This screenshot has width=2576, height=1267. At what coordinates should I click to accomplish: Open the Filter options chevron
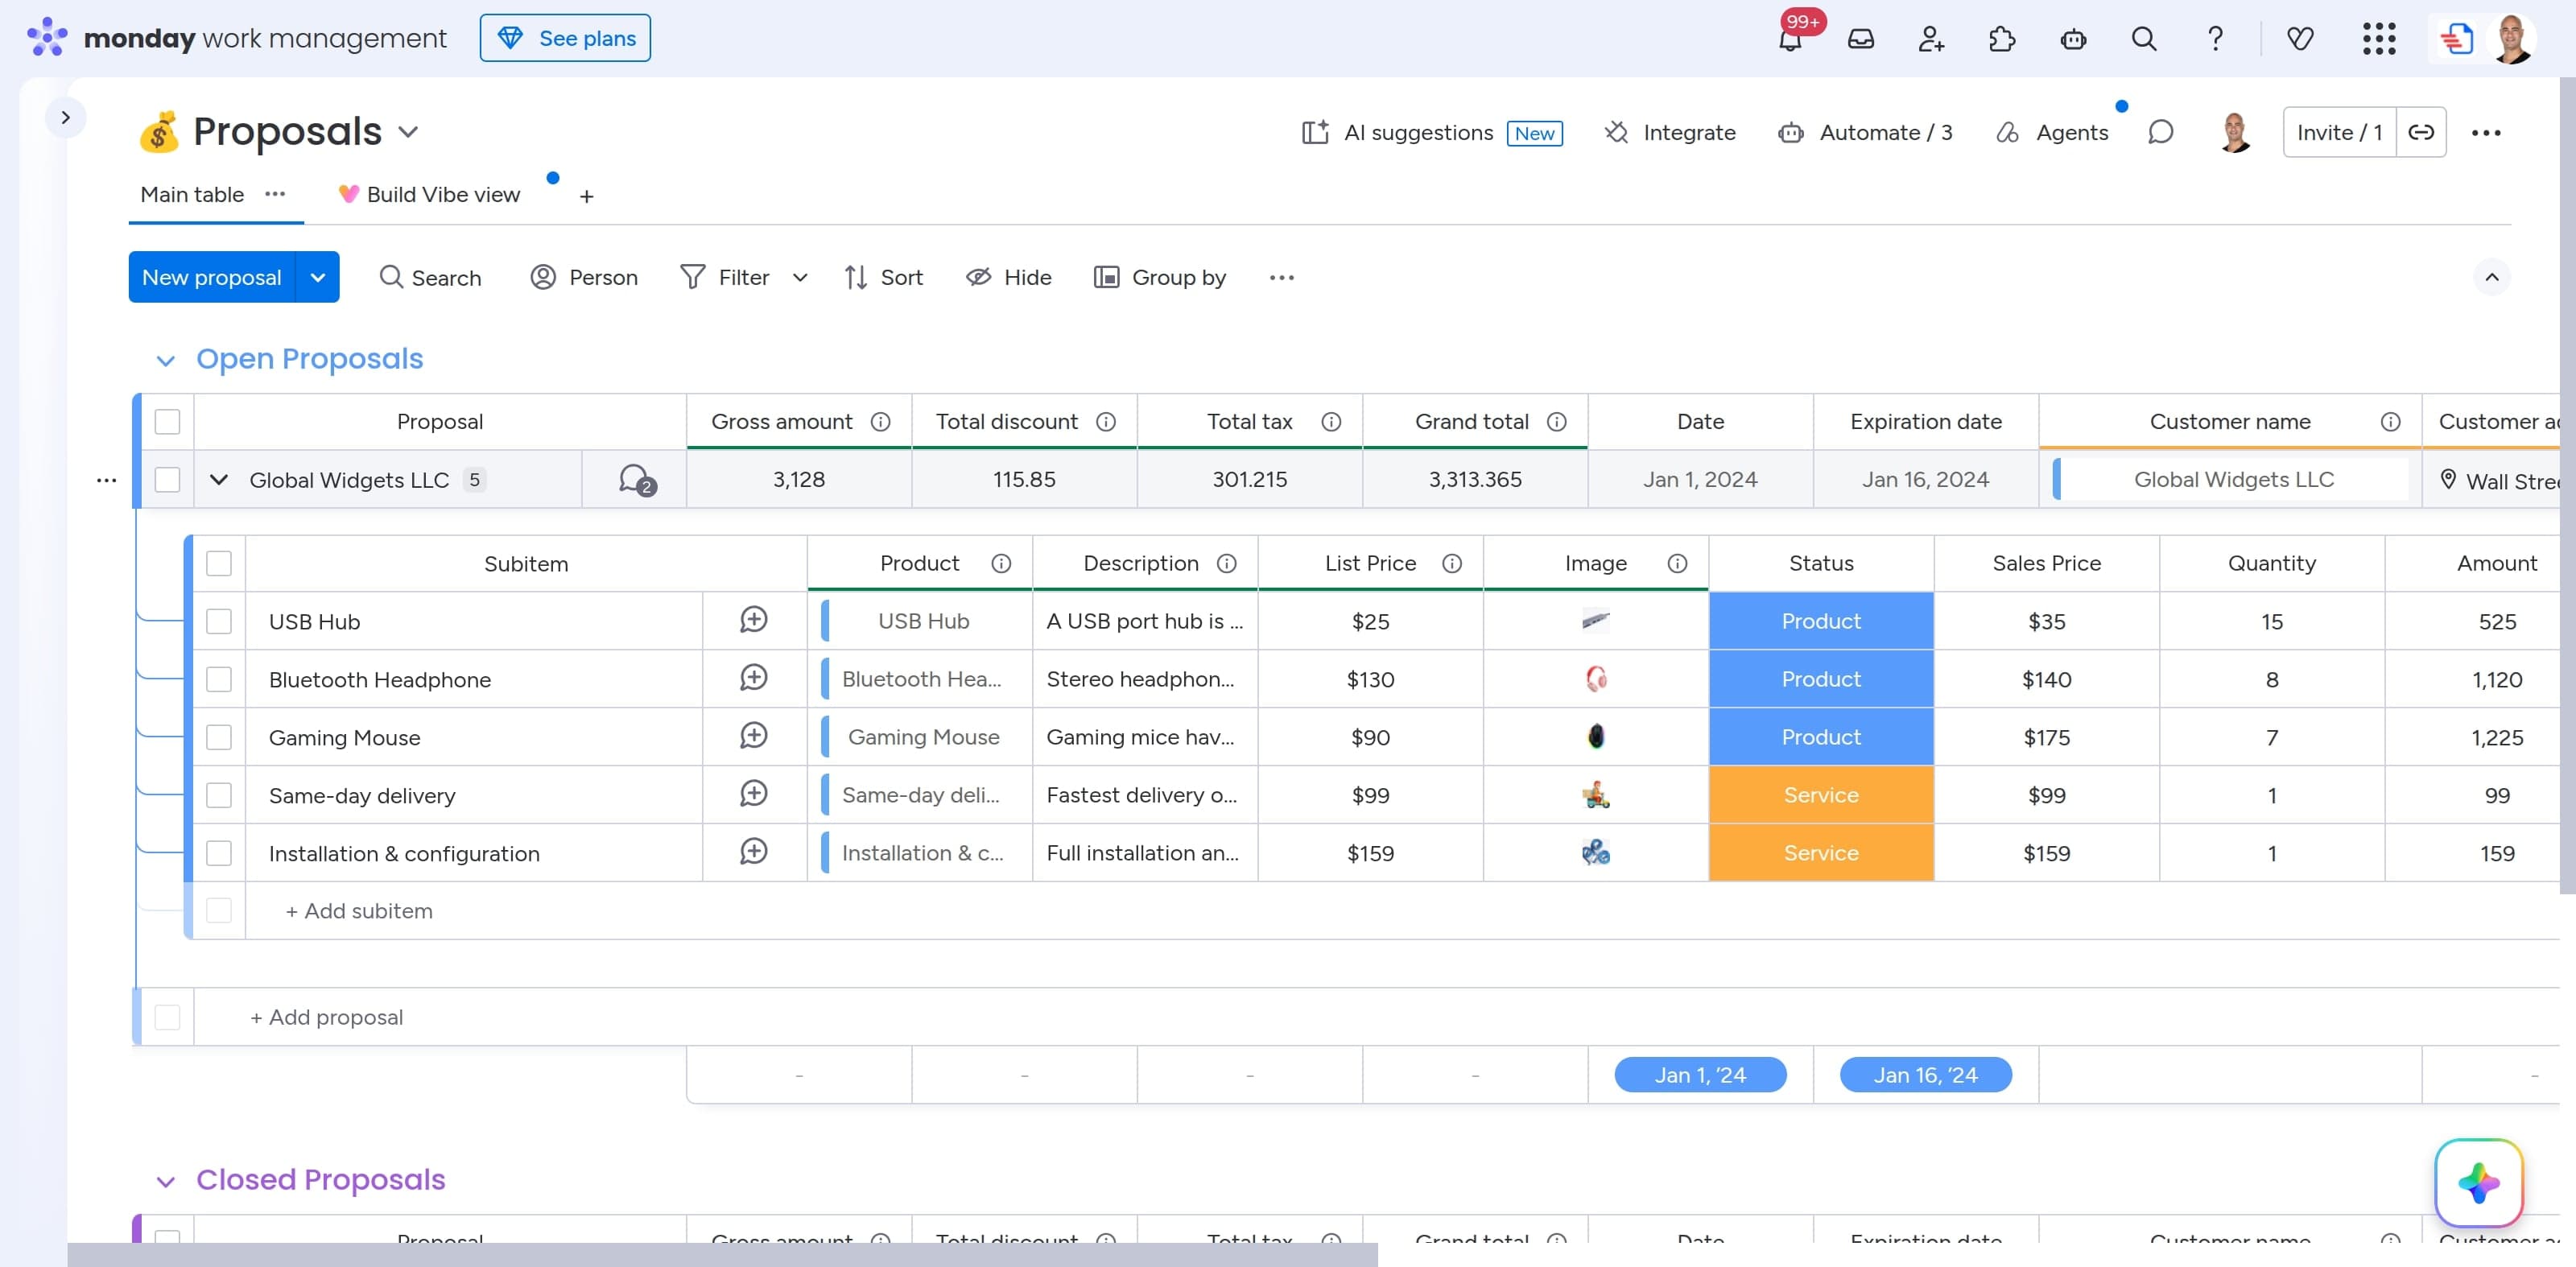click(799, 277)
